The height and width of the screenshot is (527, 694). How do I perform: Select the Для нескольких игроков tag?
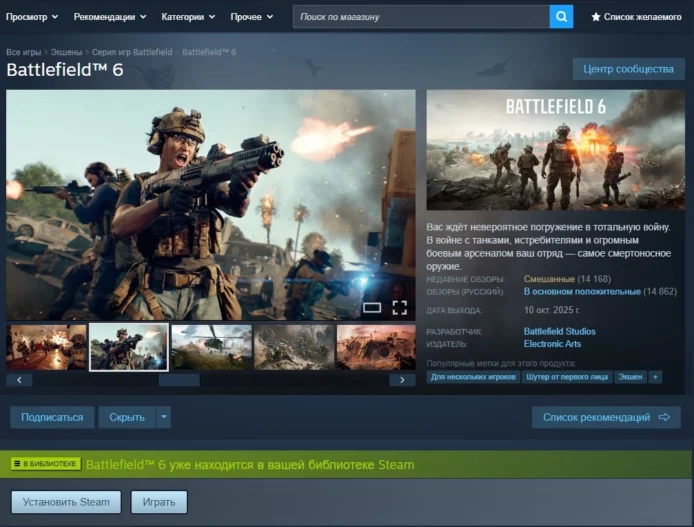tap(473, 377)
